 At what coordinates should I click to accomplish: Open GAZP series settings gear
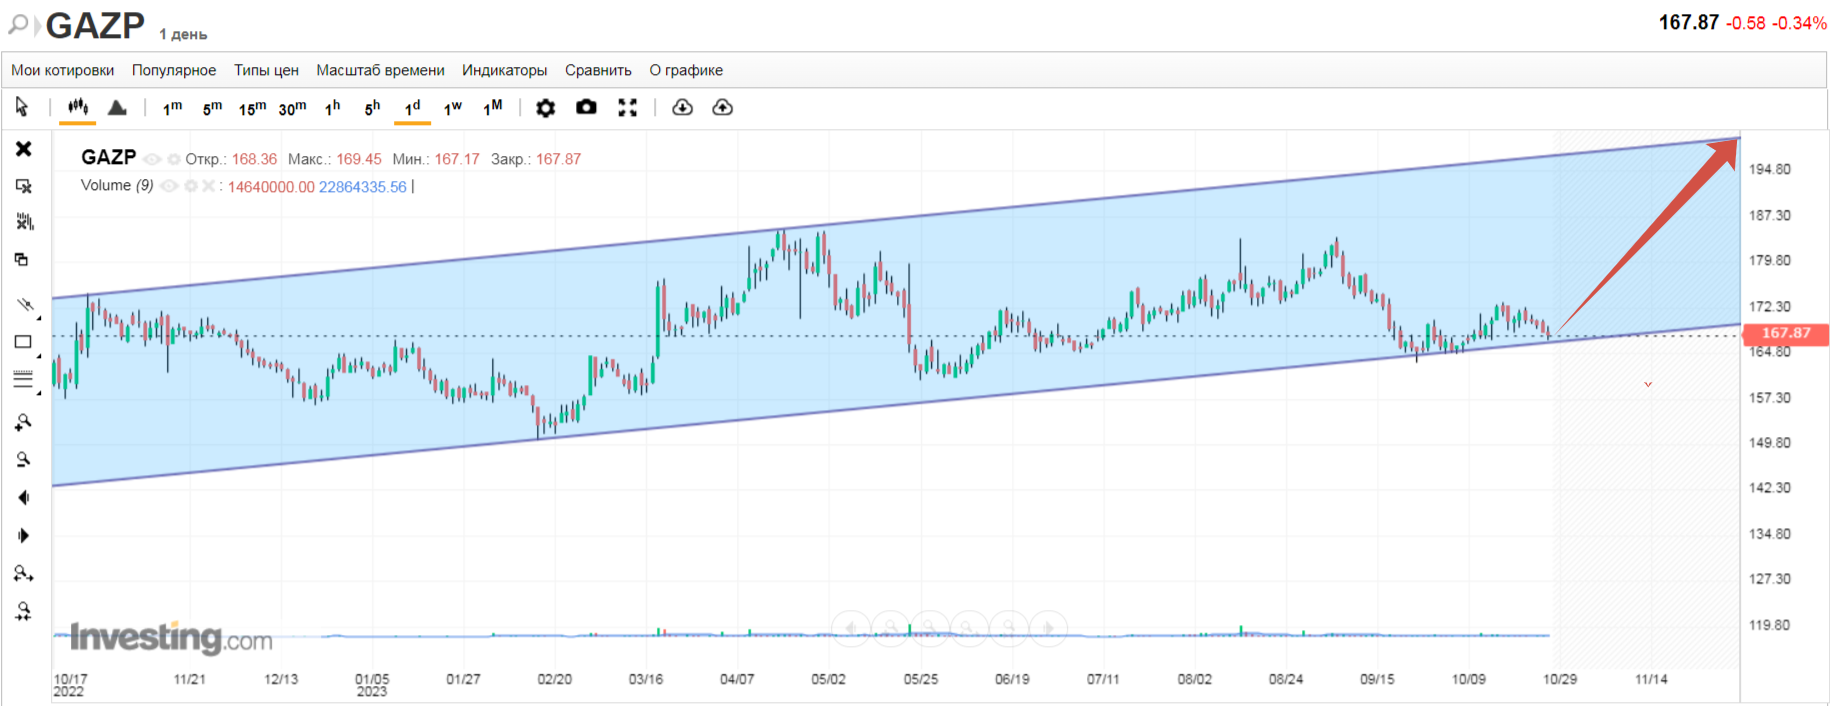(x=174, y=159)
